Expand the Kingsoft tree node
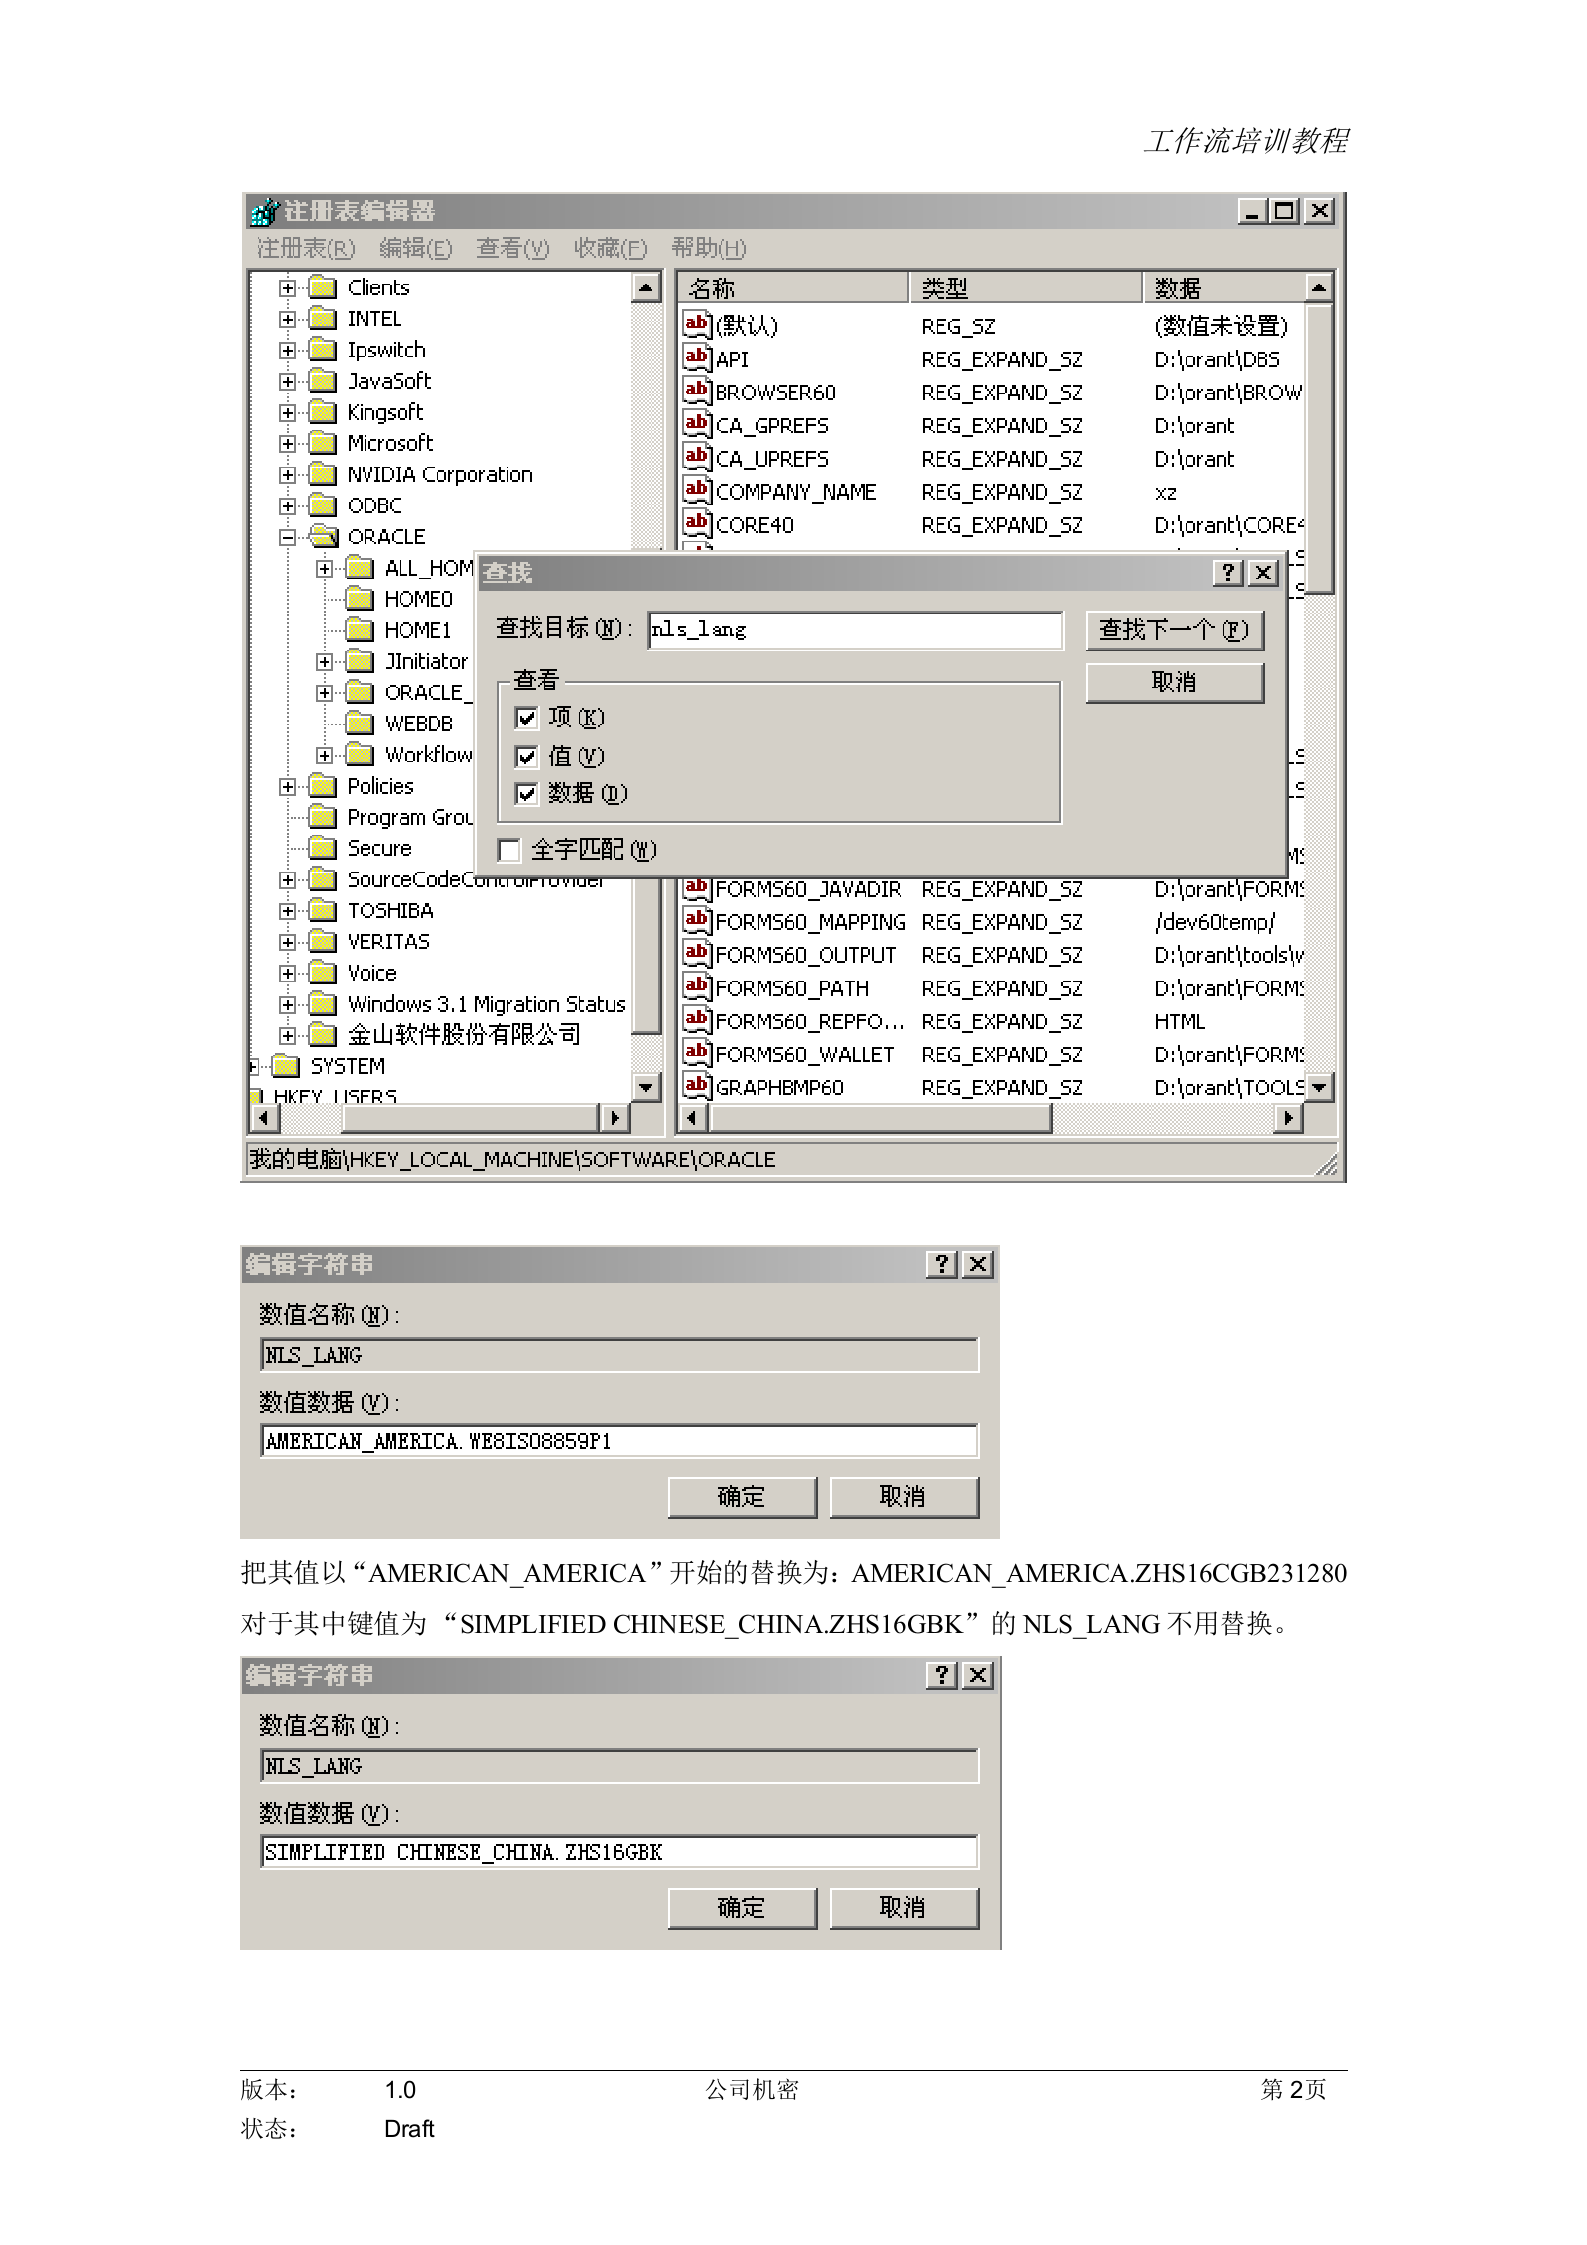The image size is (1587, 2245). pos(288,412)
